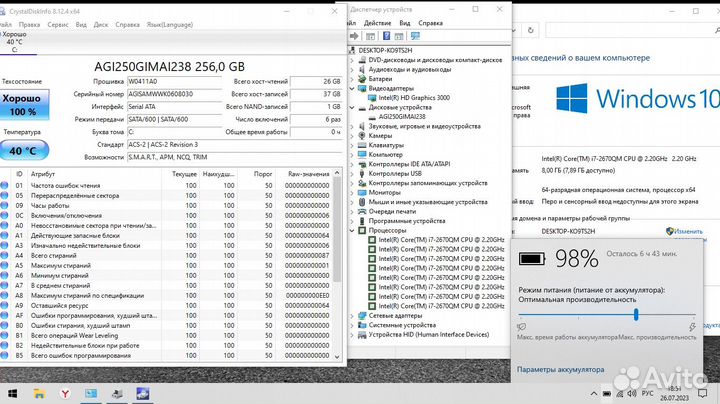720x404 pixels.
Task: Click the Батареи battery category icon
Action: coord(362,79)
